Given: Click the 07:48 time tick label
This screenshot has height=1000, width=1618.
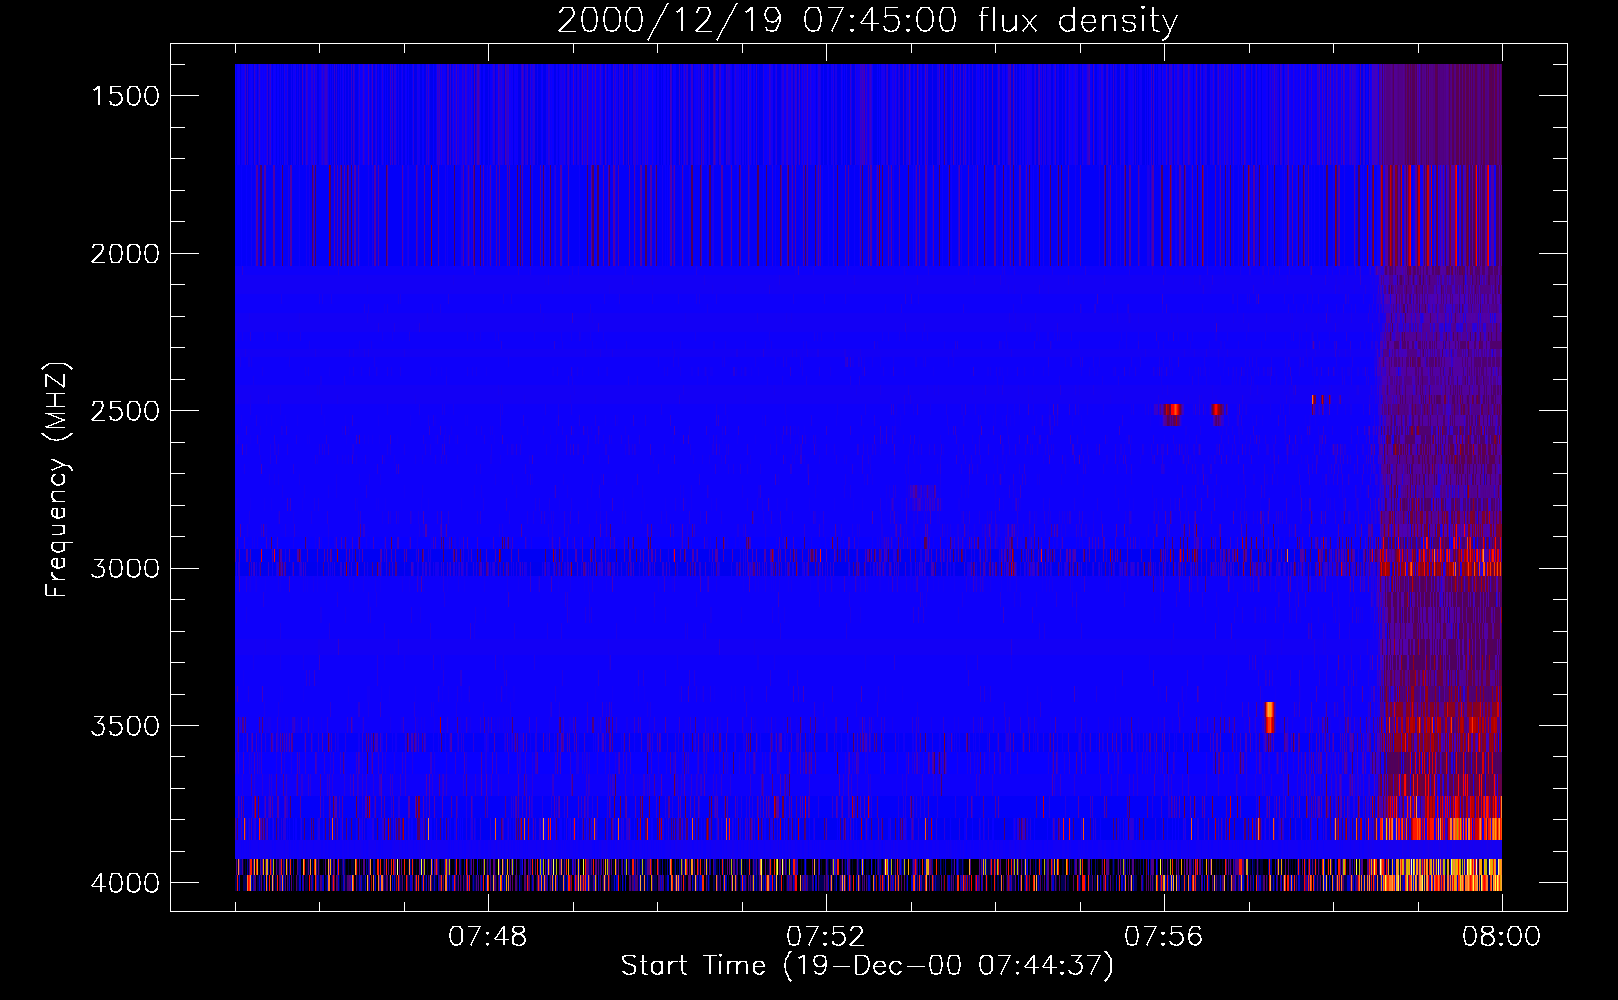Looking at the screenshot, I should coord(488,937).
